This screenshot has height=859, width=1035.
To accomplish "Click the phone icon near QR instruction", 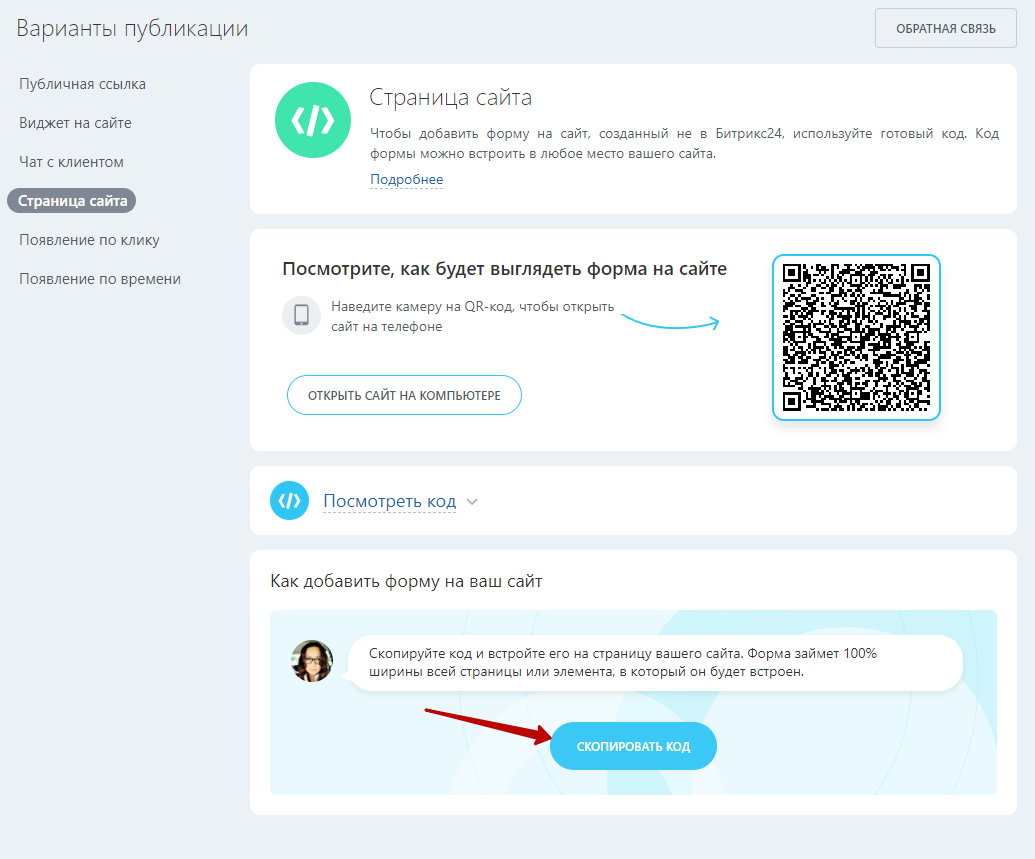I will coord(302,315).
